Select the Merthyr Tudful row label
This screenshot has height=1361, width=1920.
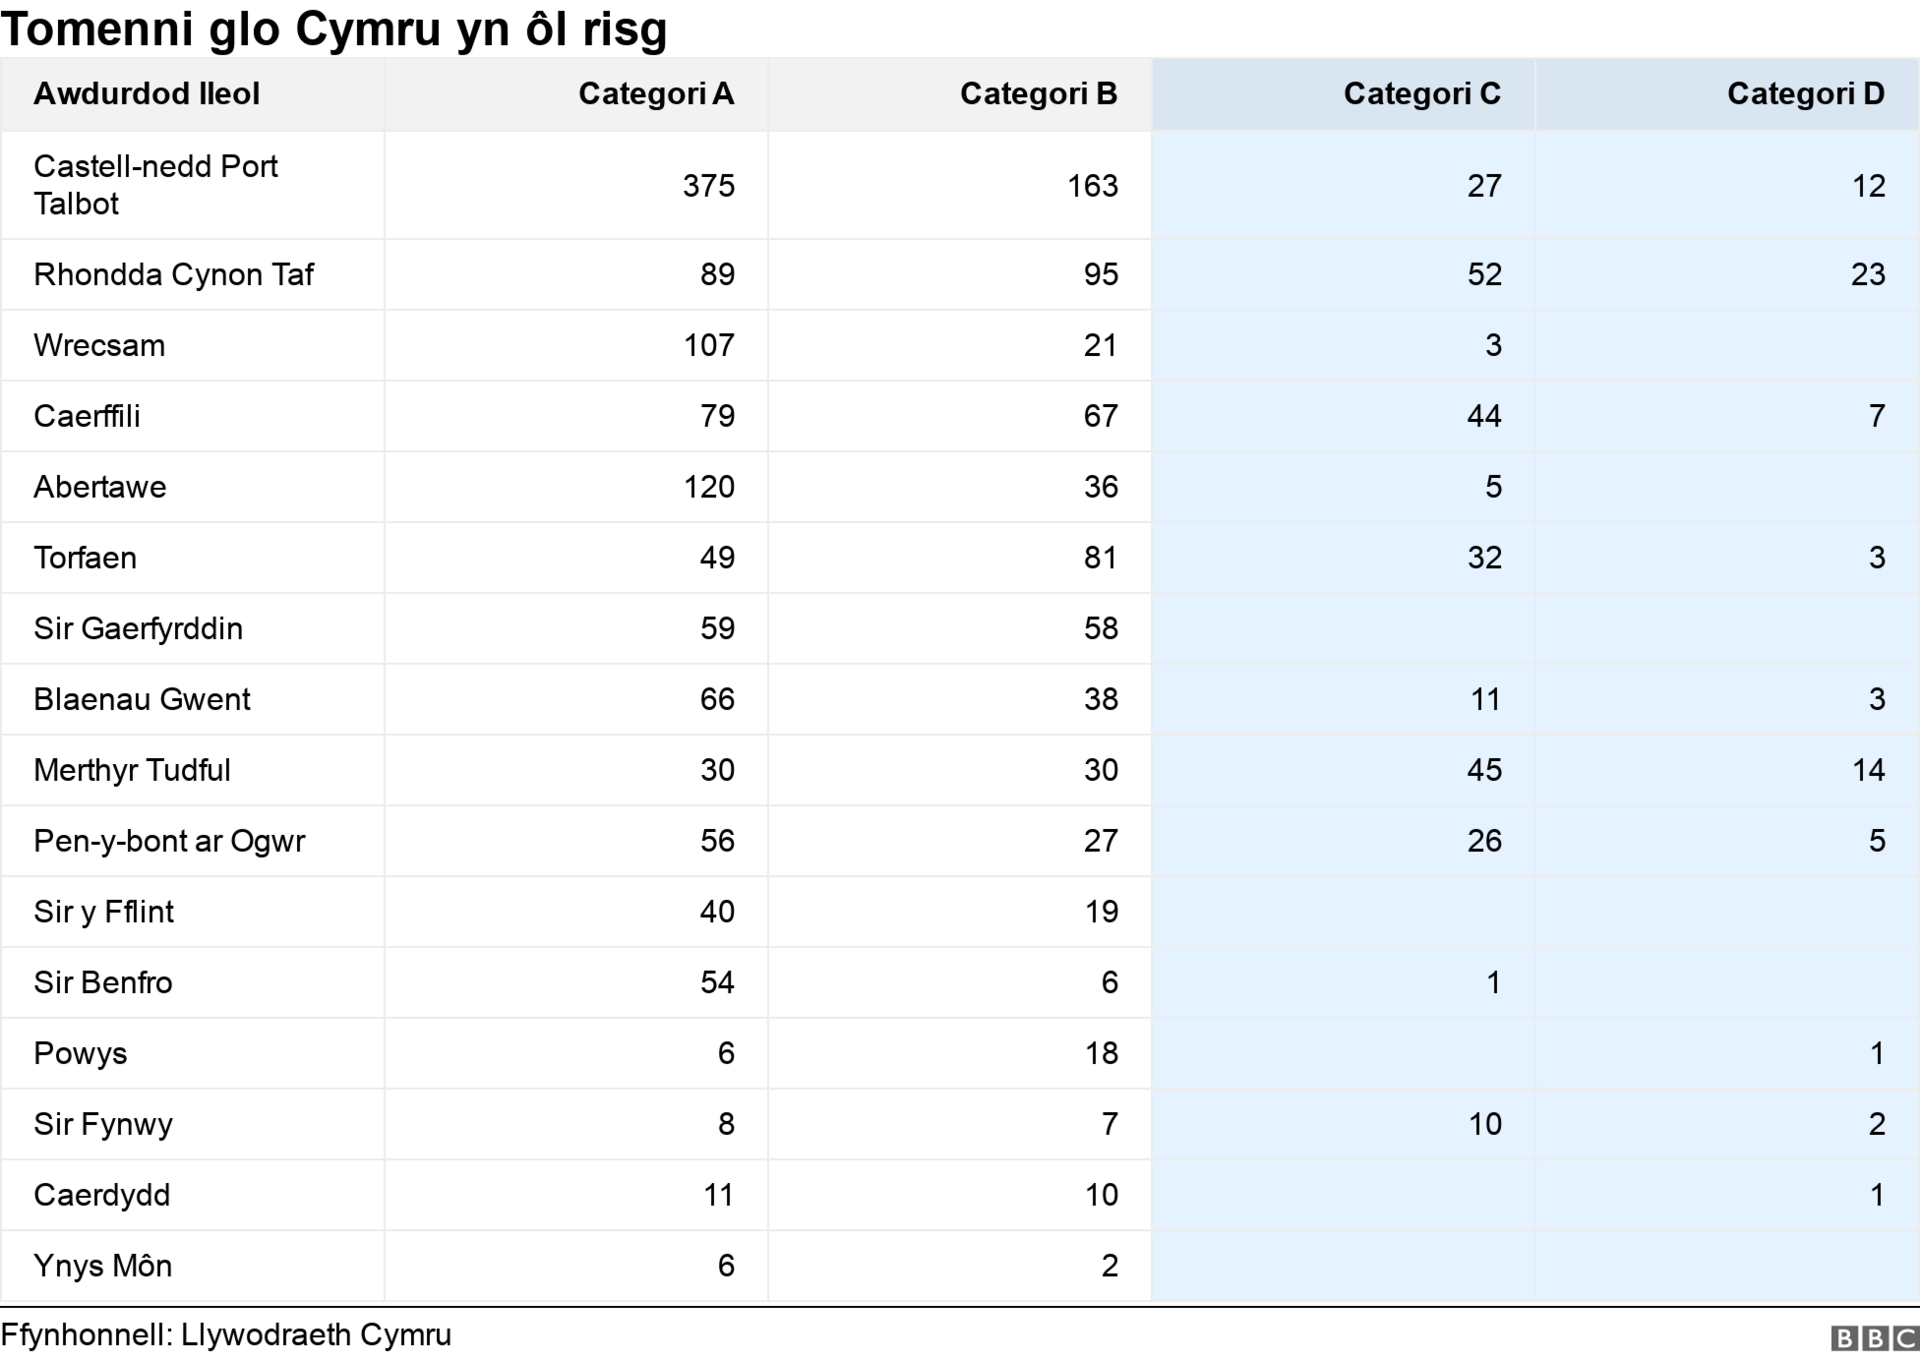[x=131, y=771]
